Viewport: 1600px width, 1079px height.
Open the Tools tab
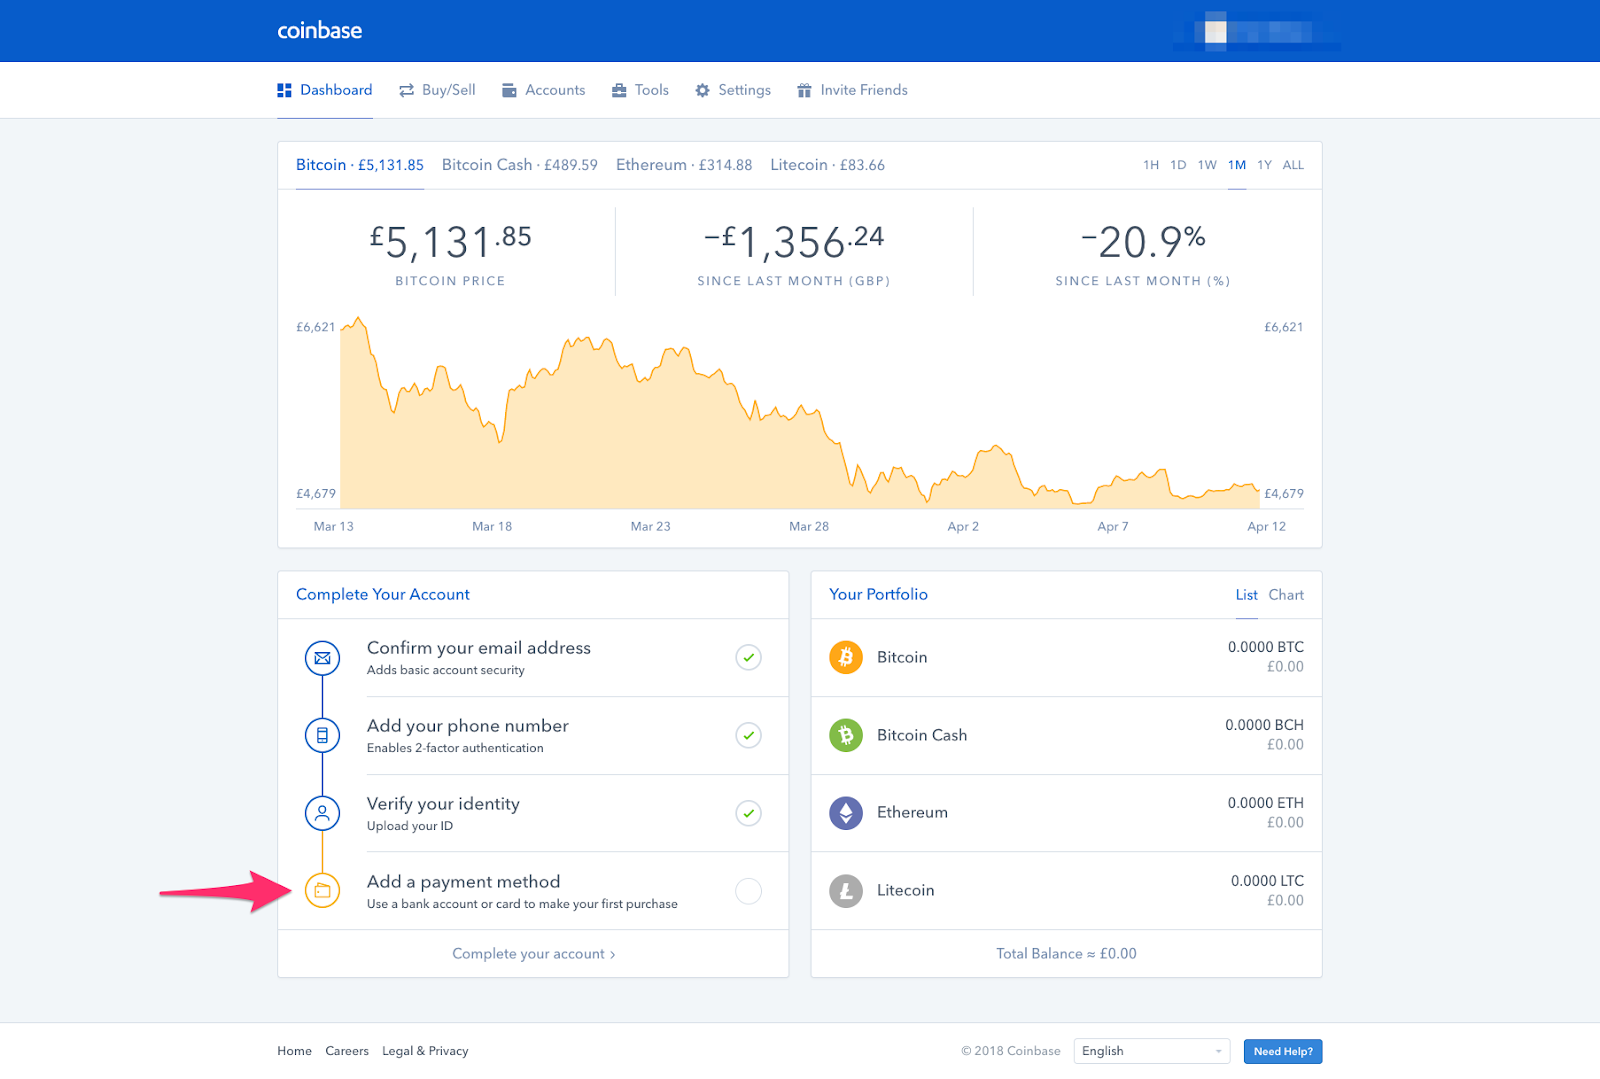(x=640, y=90)
